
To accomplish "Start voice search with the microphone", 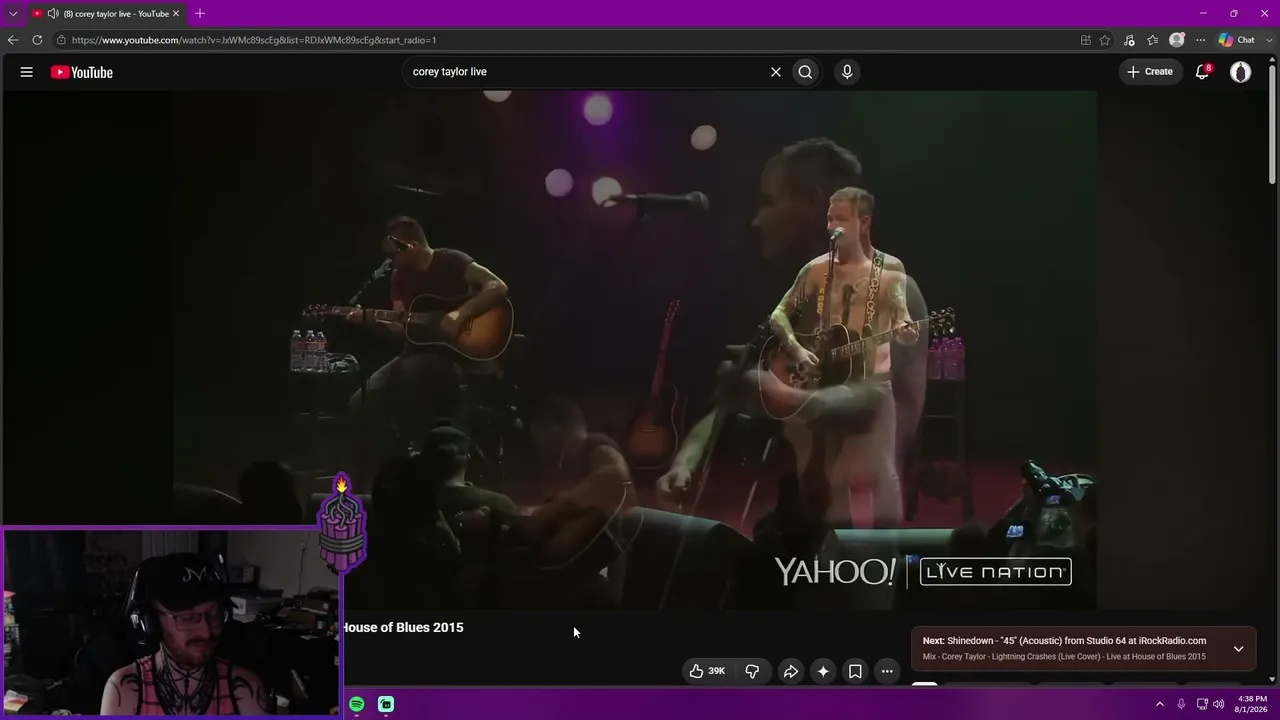I will coord(847,72).
